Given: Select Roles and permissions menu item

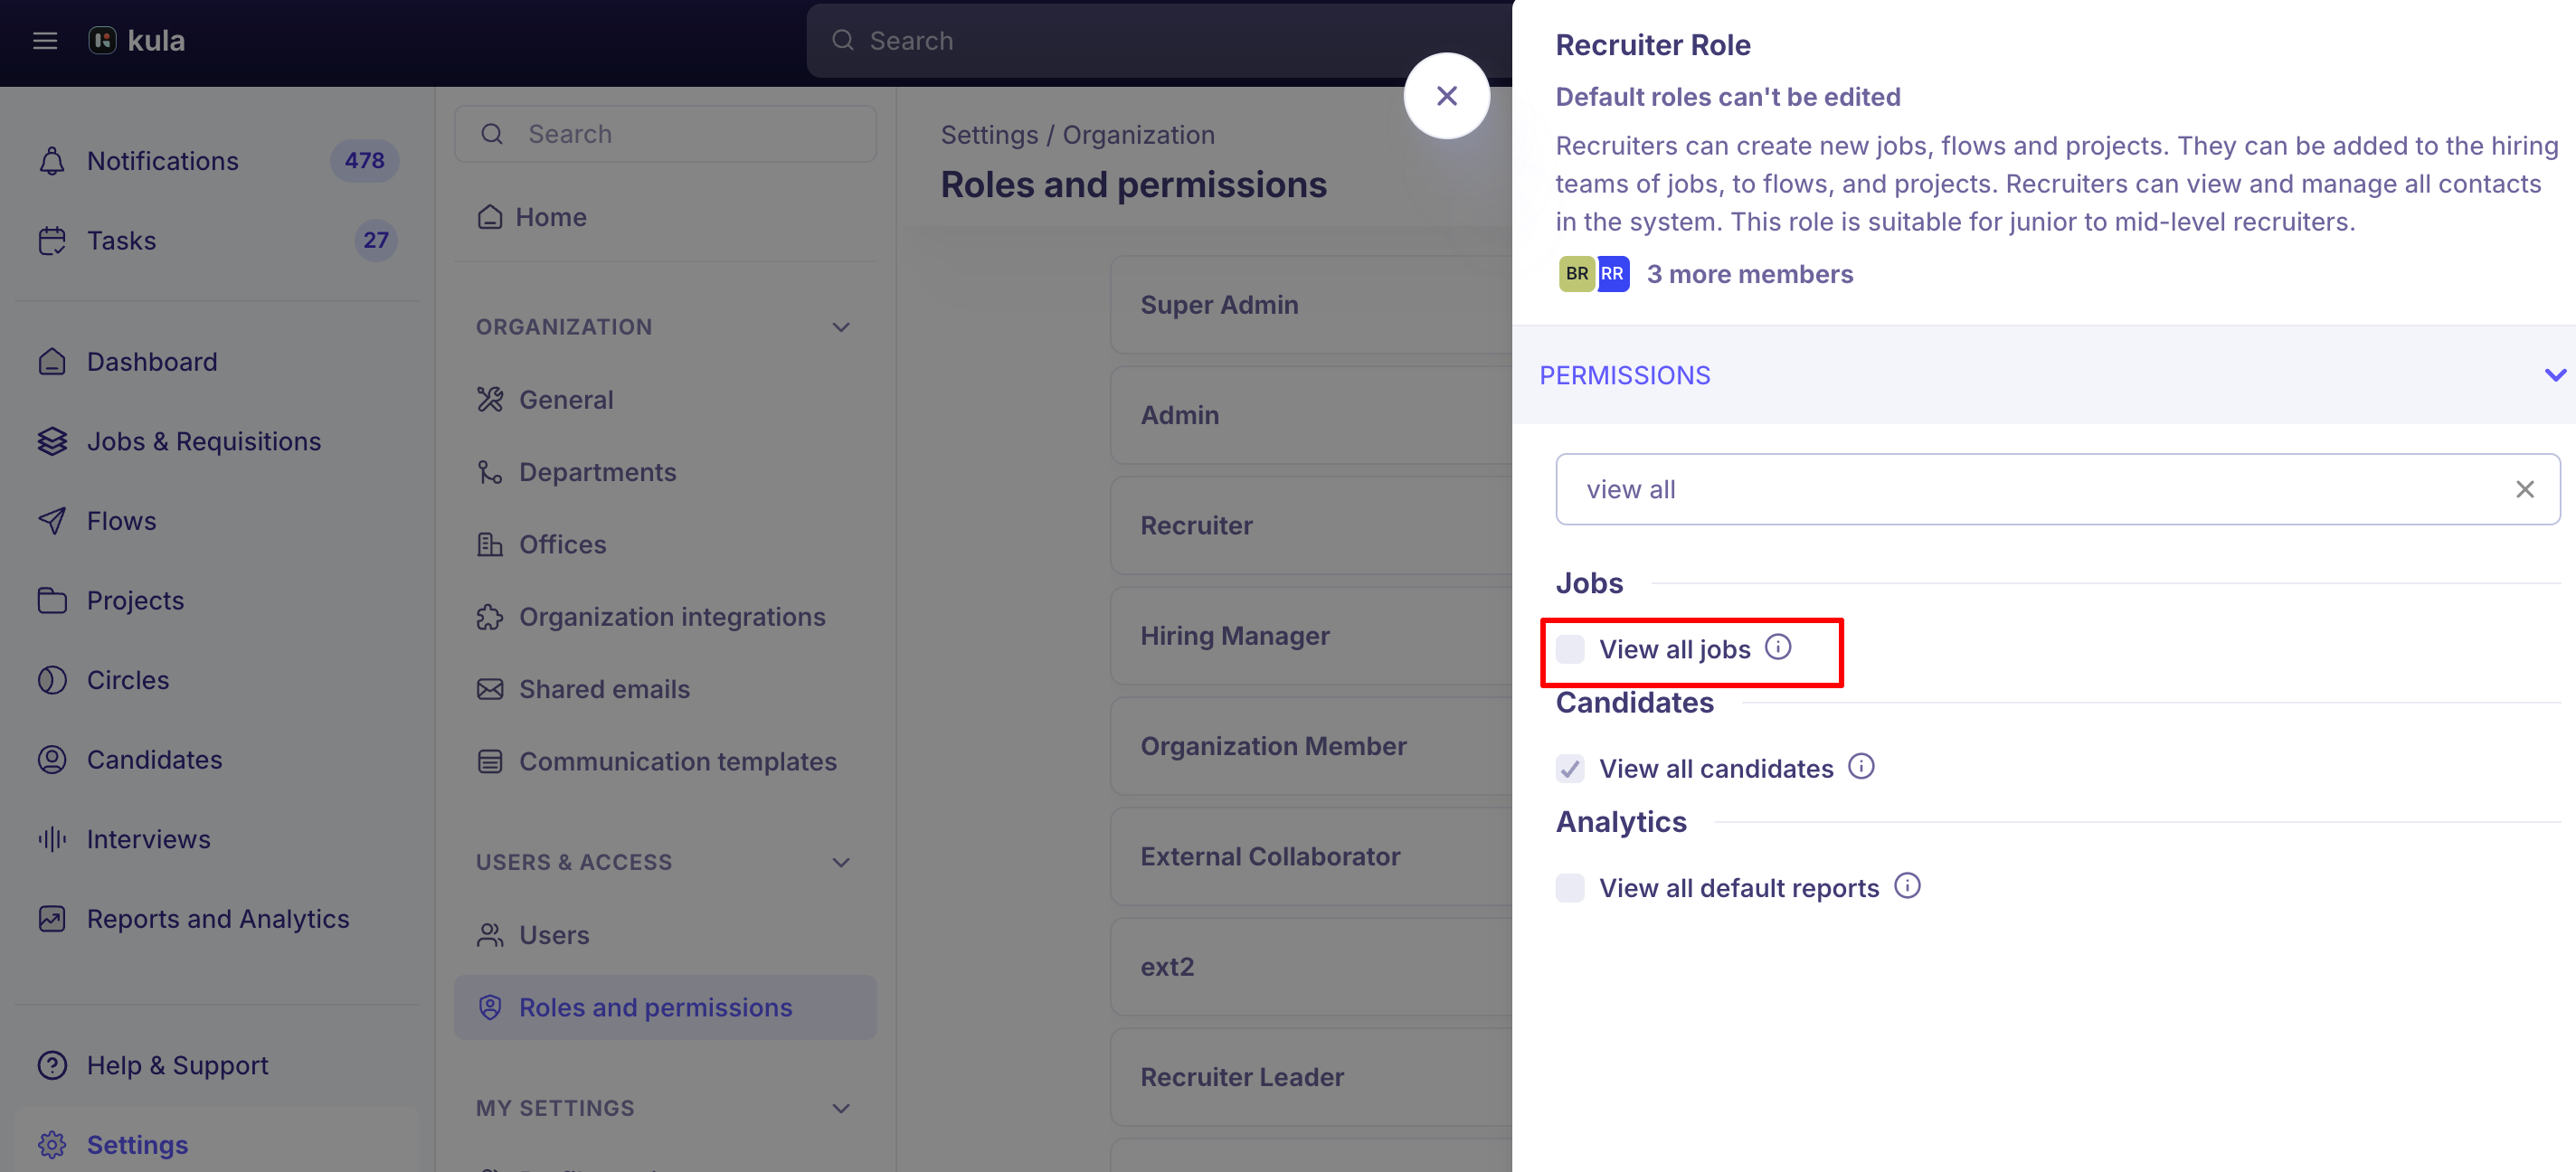Looking at the screenshot, I should coord(665,1007).
